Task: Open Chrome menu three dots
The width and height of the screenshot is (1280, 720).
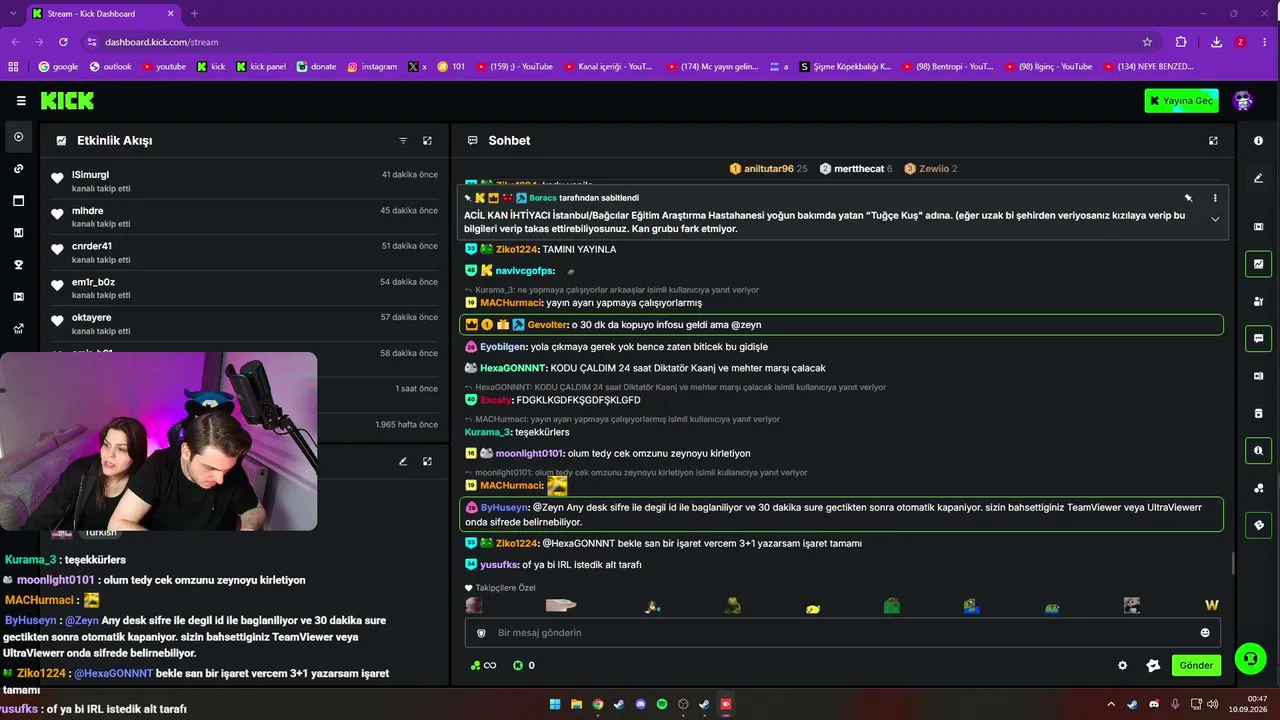Action: coord(1264,42)
